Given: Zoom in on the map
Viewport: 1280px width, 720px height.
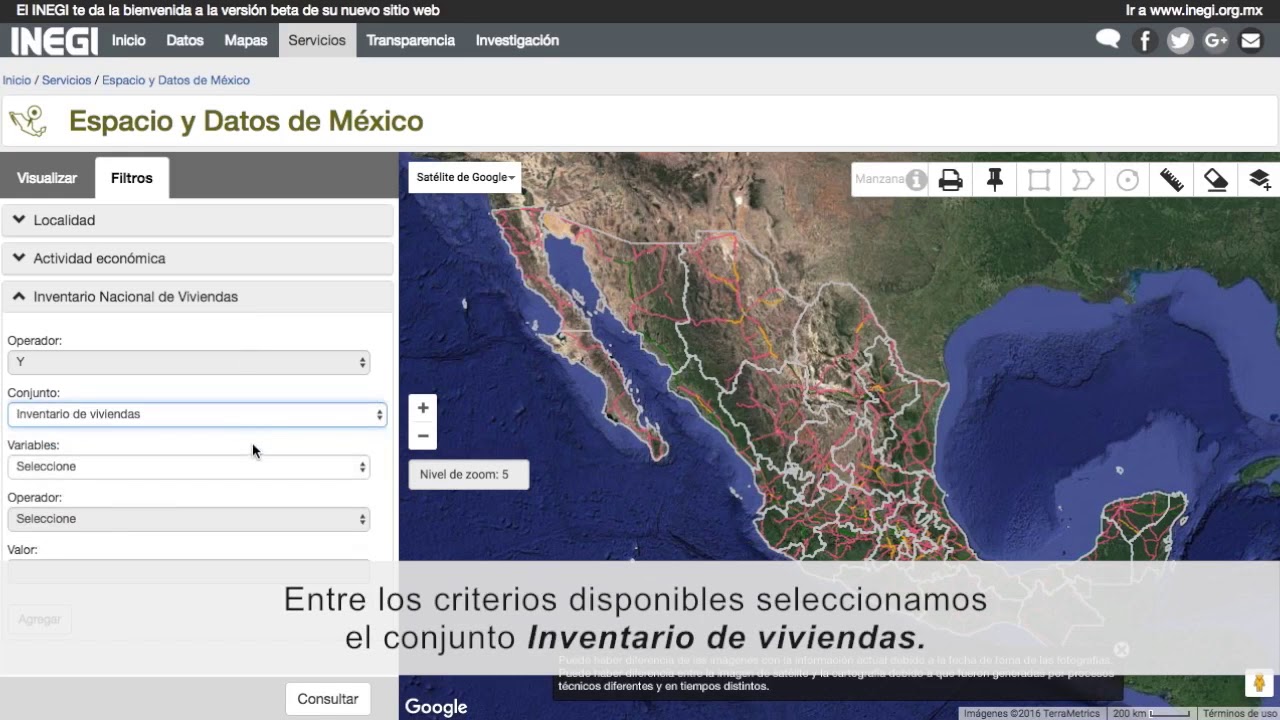Looking at the screenshot, I should click(x=423, y=408).
